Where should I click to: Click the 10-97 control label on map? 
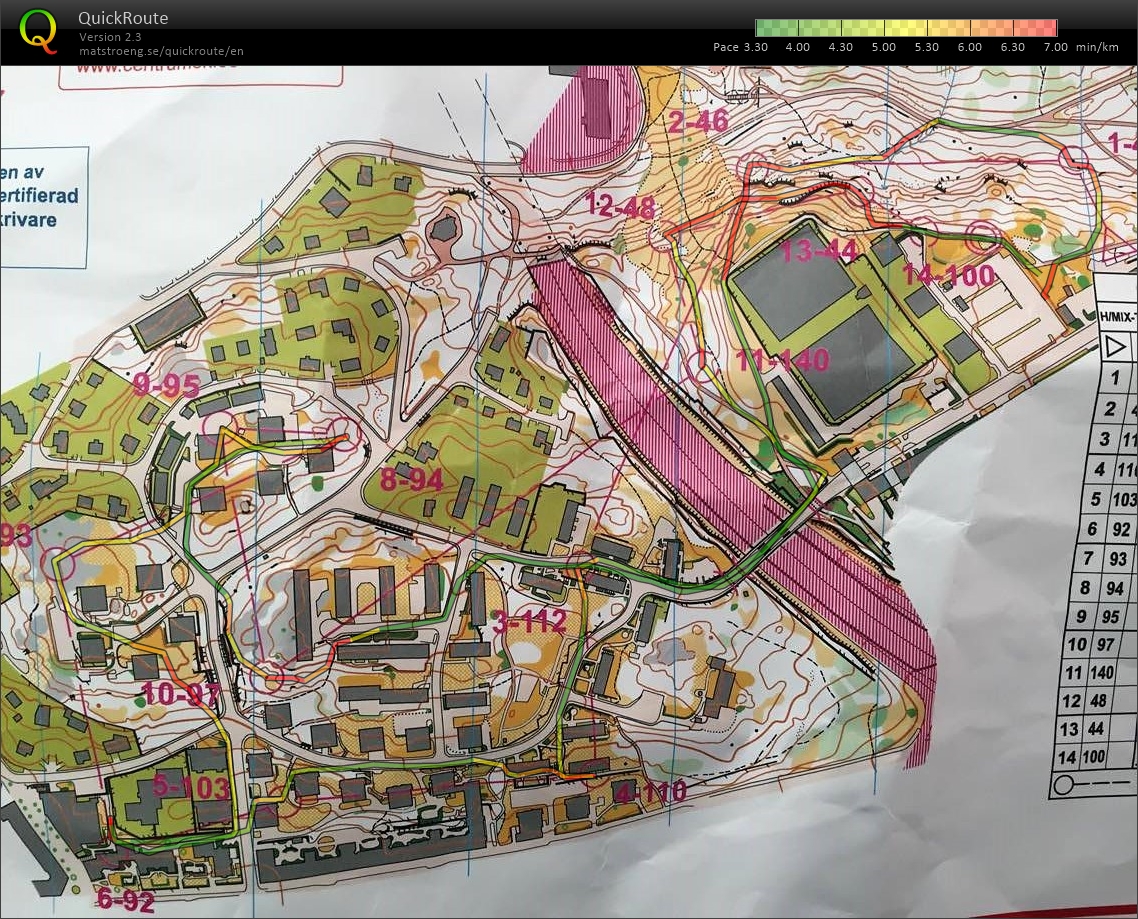[x=181, y=694]
